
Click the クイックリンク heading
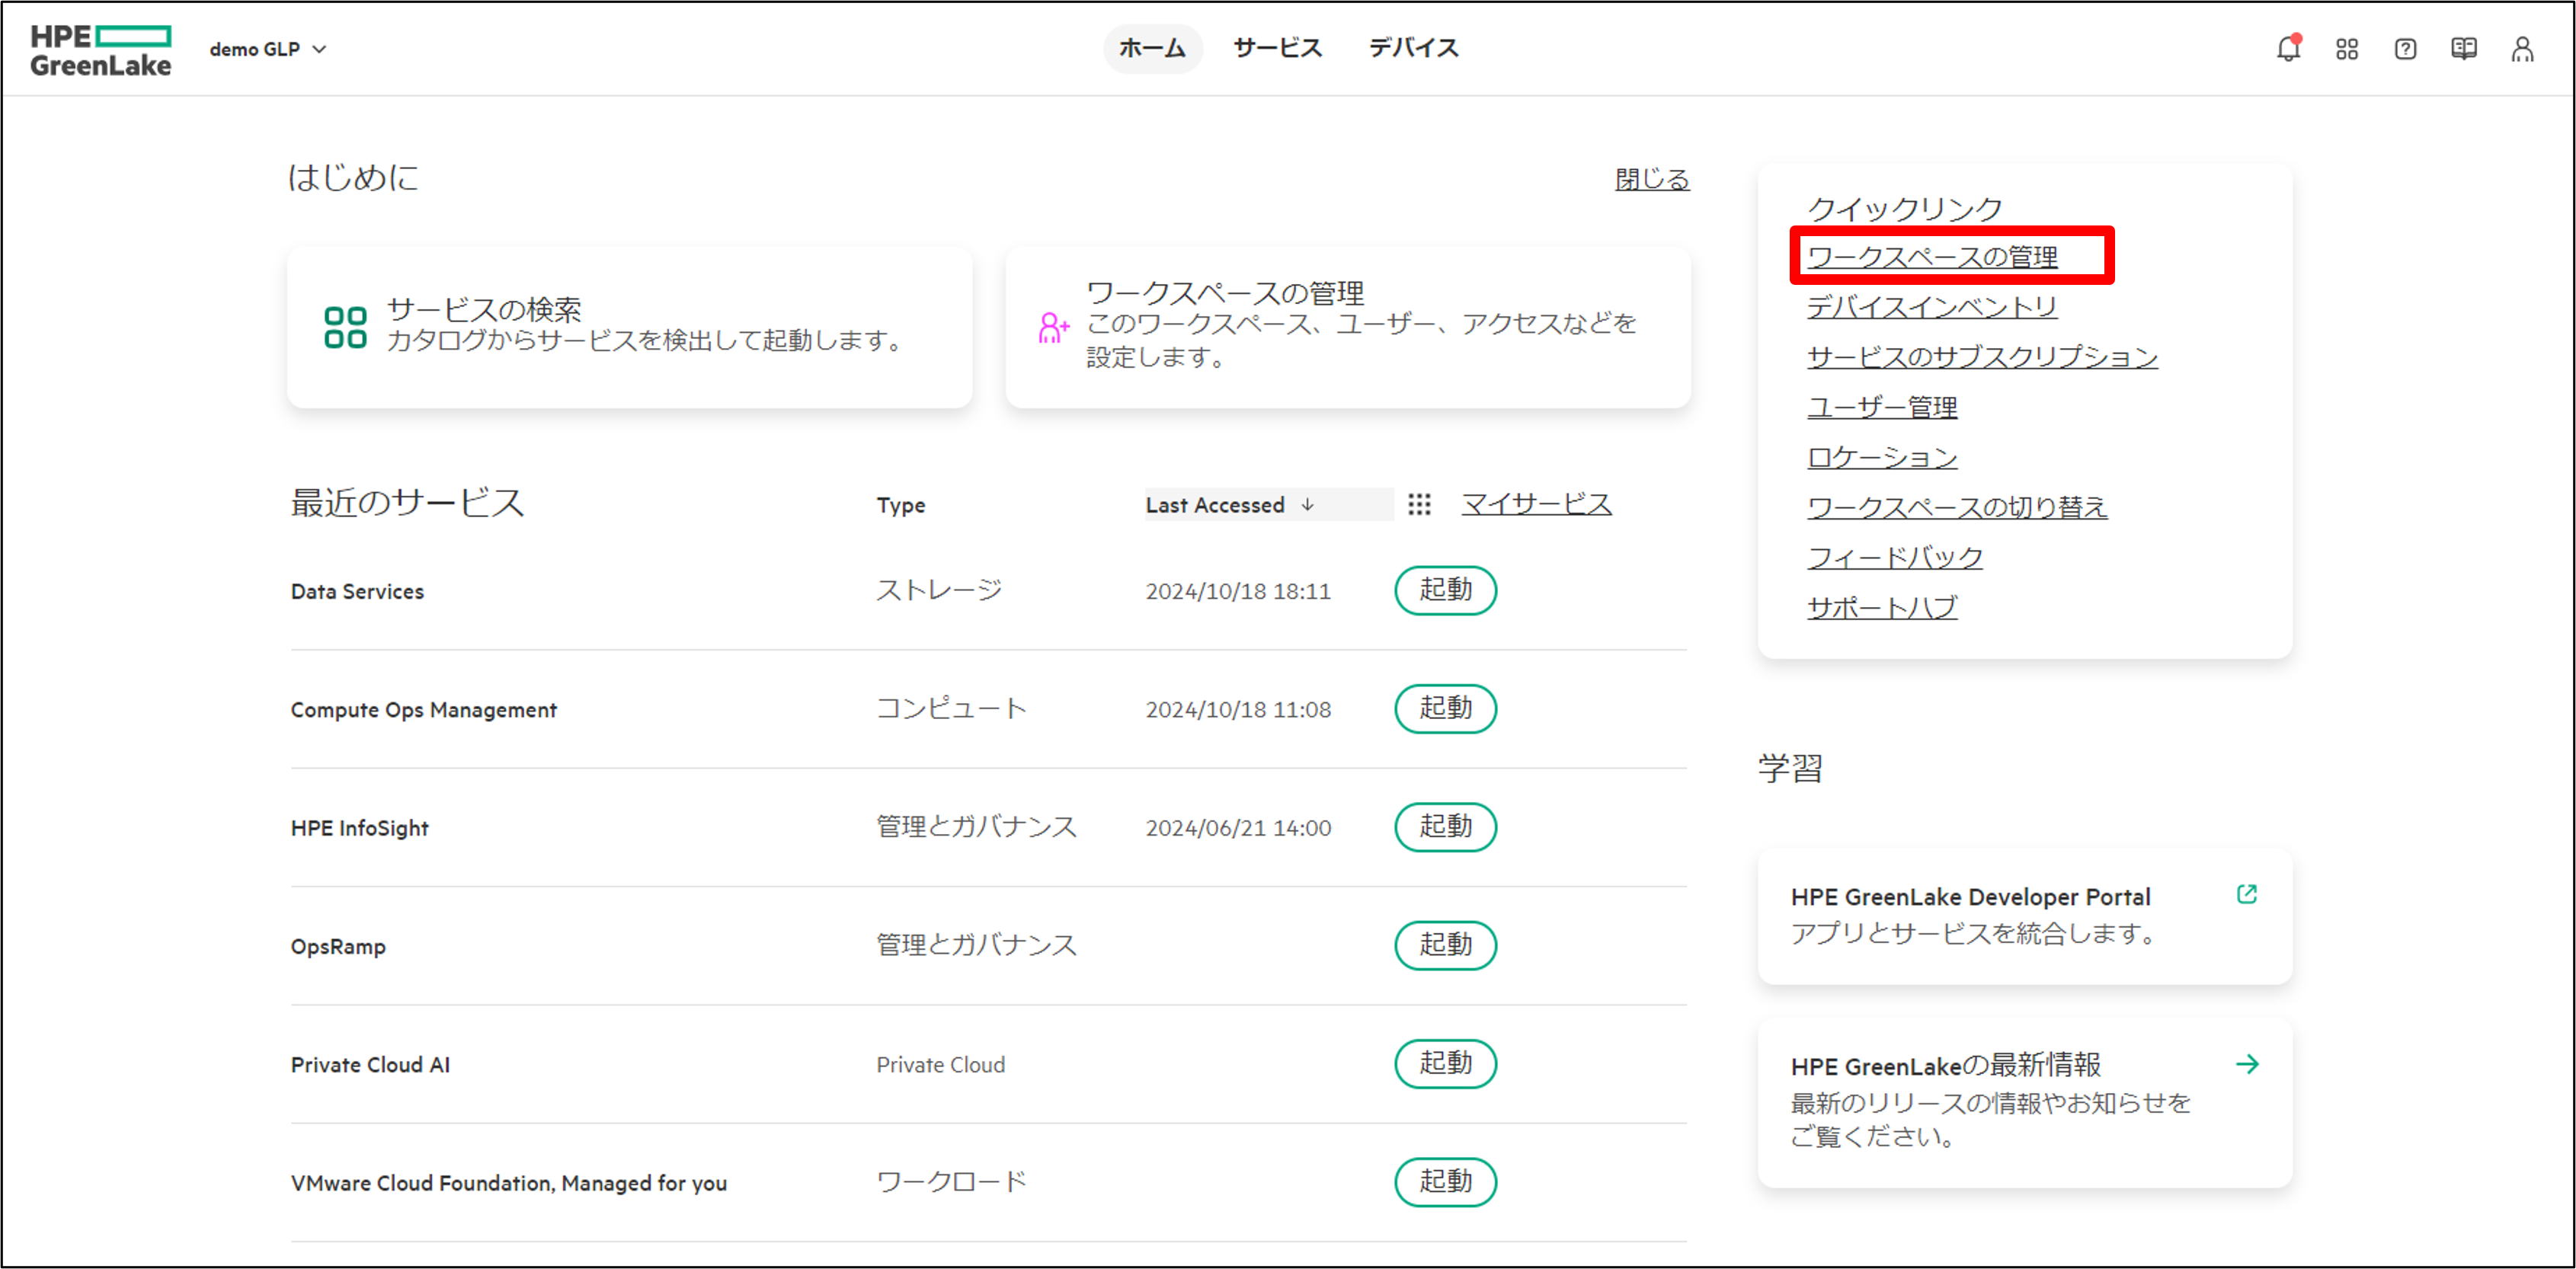pos(1905,208)
